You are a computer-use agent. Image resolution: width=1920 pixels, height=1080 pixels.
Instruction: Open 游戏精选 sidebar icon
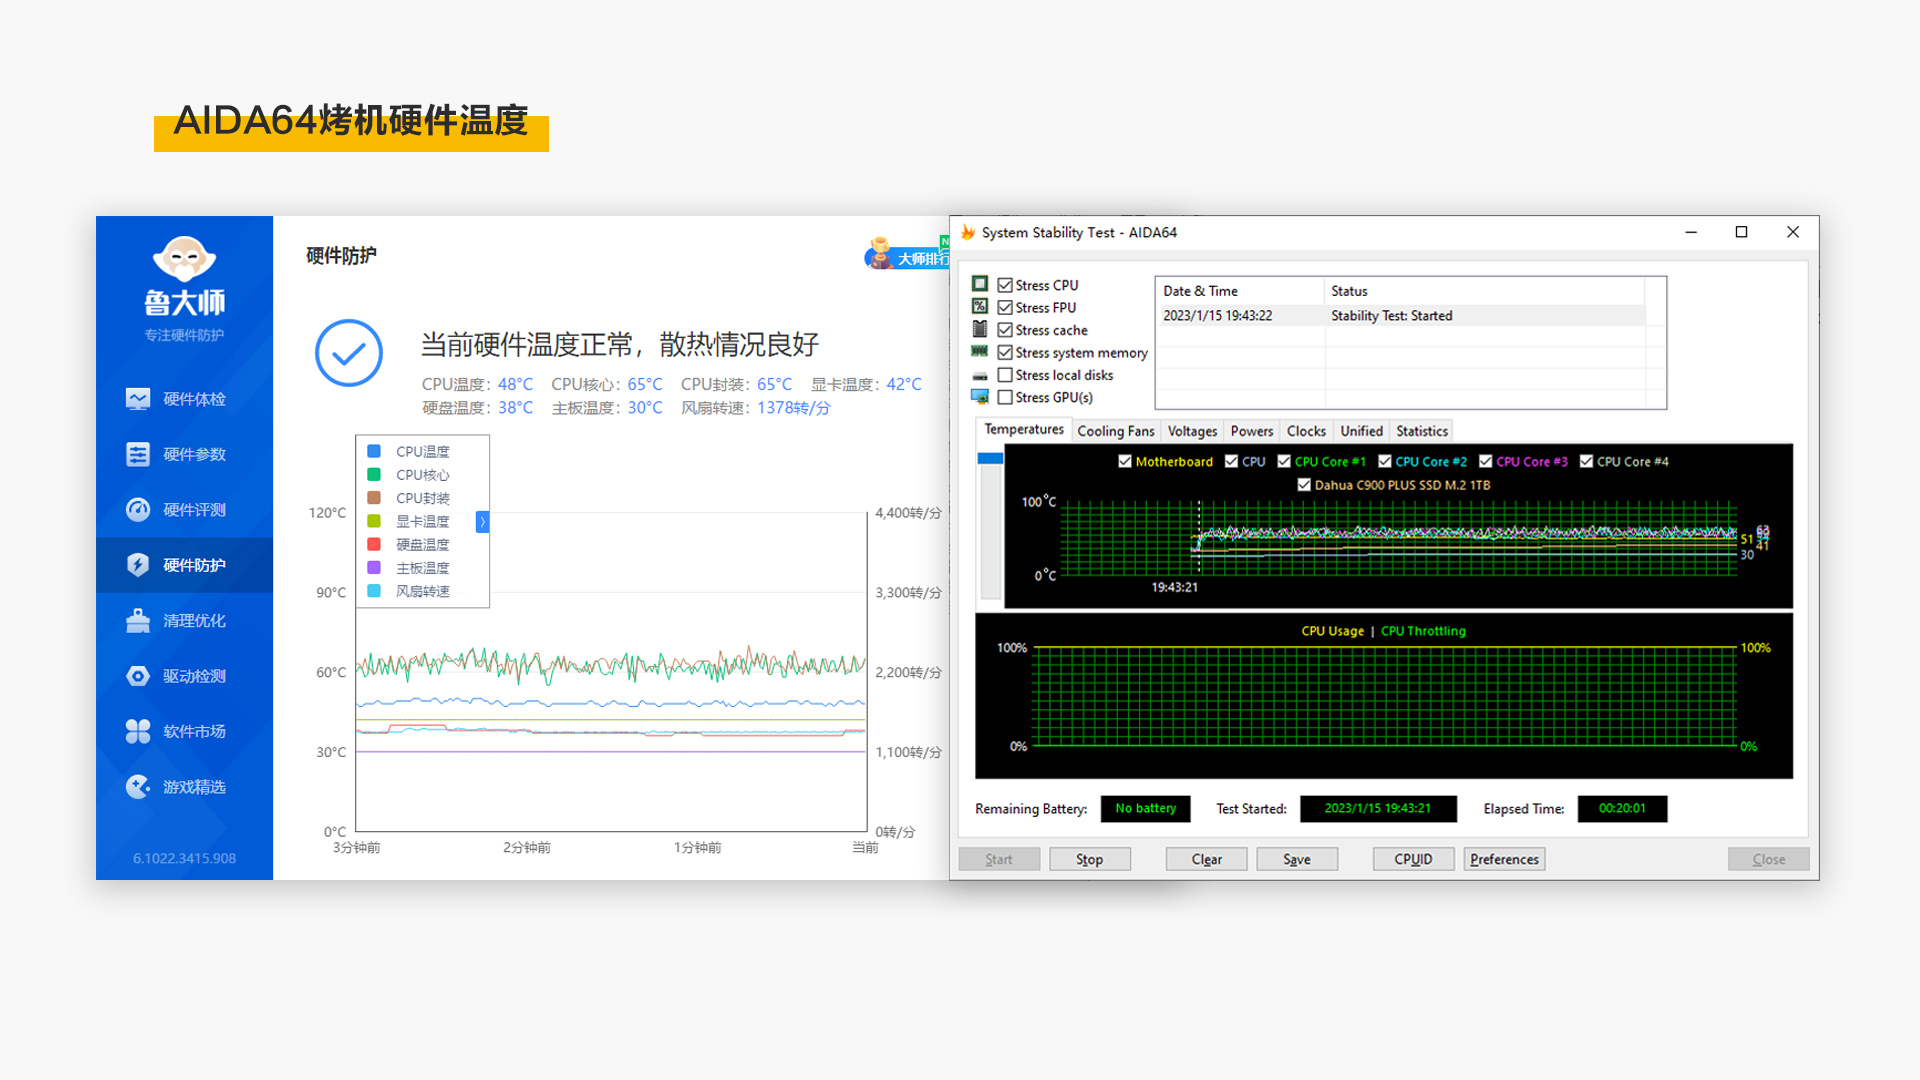(138, 787)
